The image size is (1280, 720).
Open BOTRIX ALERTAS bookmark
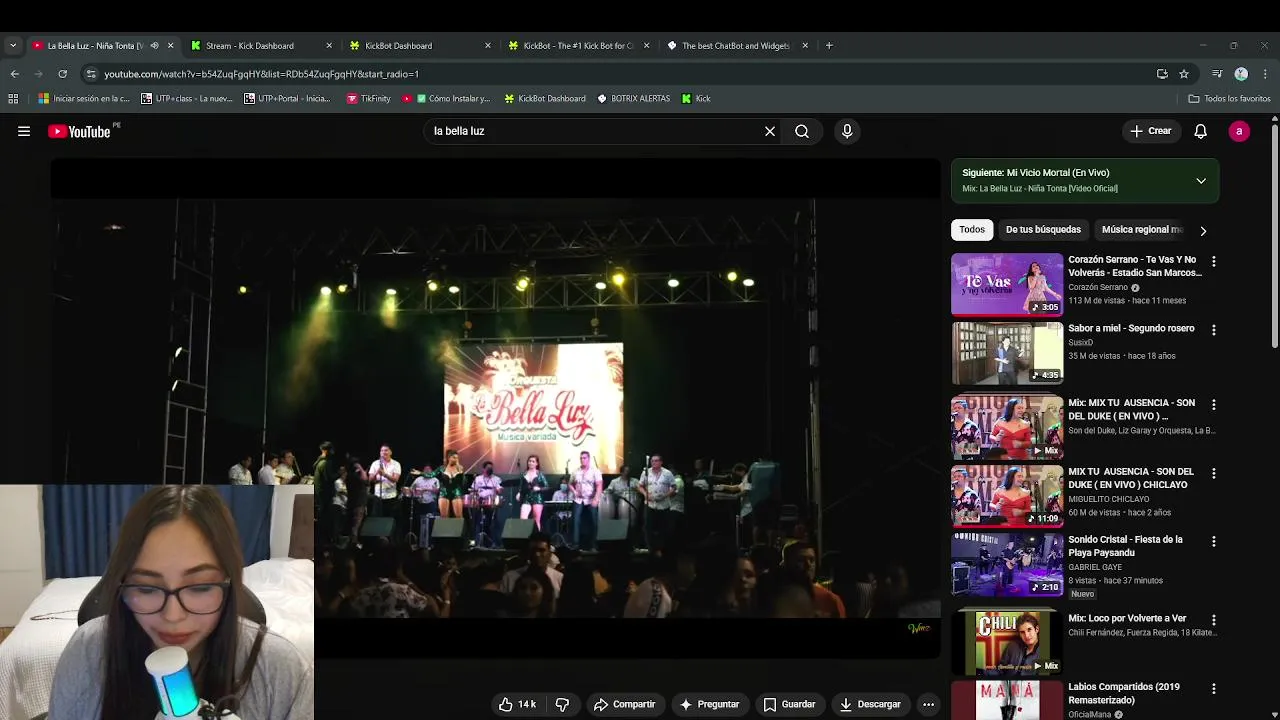(633, 98)
